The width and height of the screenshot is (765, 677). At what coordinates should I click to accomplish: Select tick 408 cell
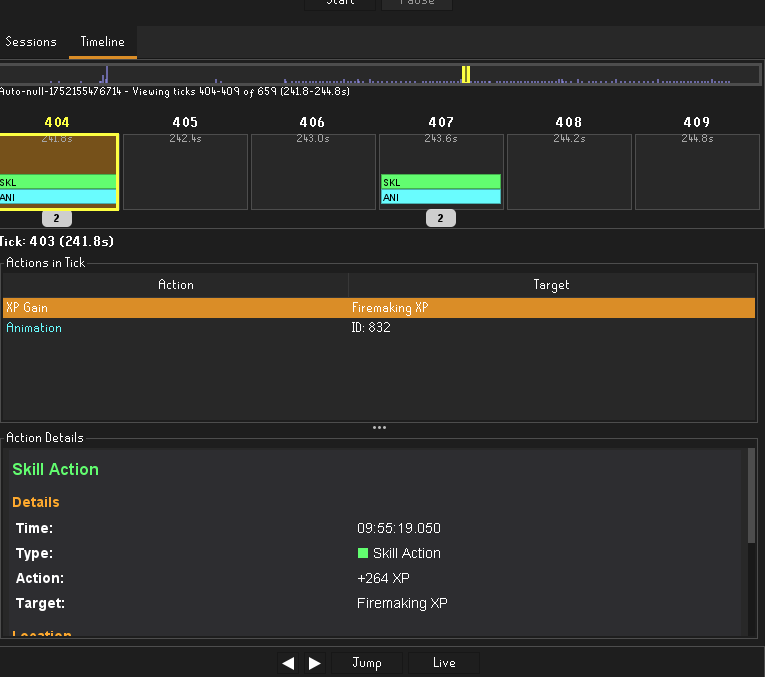click(x=569, y=172)
